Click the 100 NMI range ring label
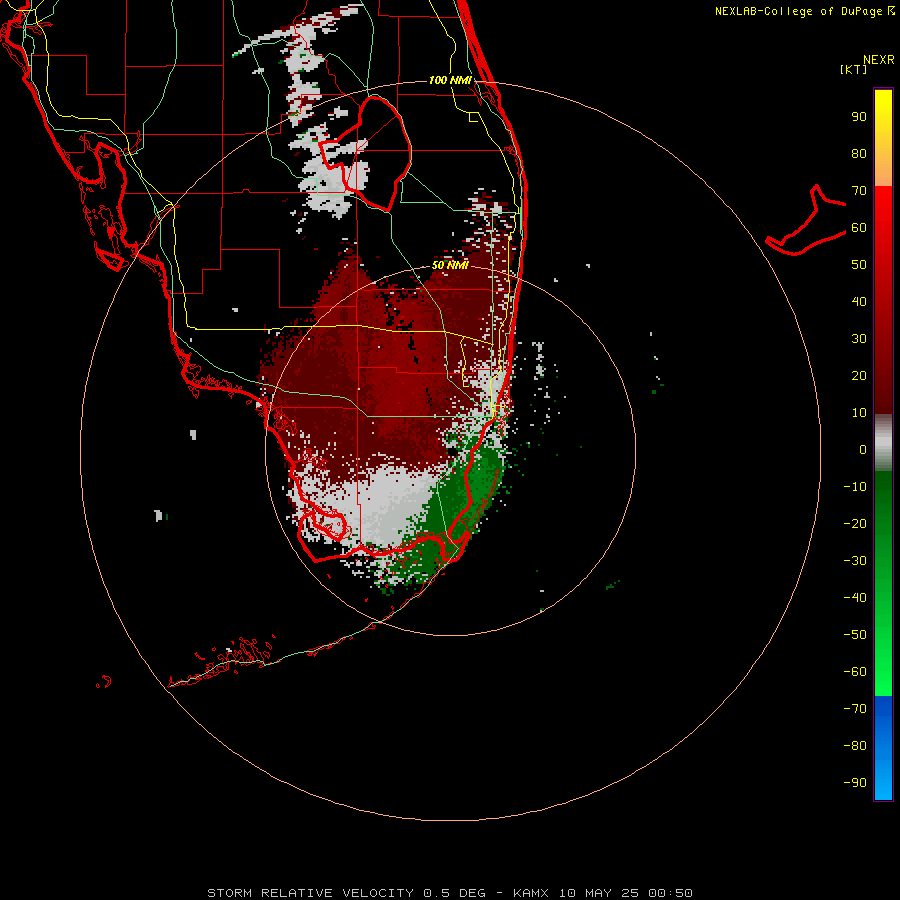The width and height of the screenshot is (900, 900). 450,80
